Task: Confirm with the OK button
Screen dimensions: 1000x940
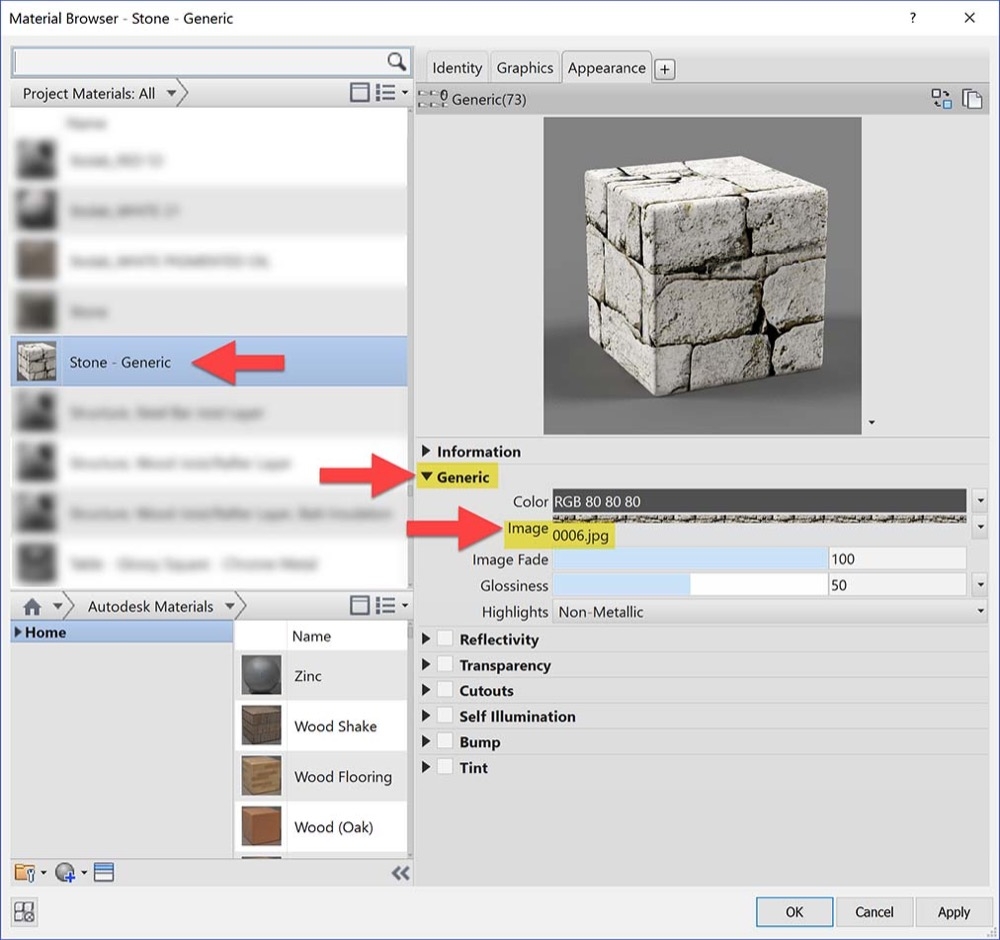Action: [x=794, y=912]
